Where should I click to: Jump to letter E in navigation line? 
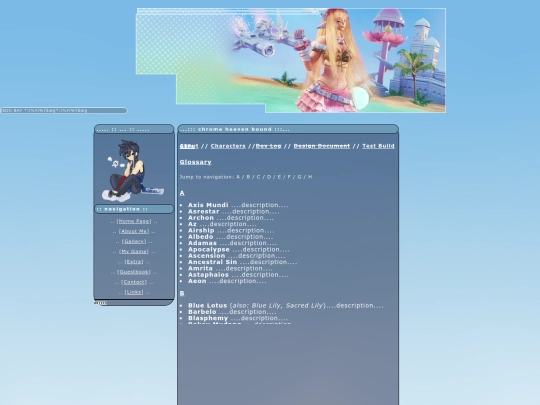[279, 177]
